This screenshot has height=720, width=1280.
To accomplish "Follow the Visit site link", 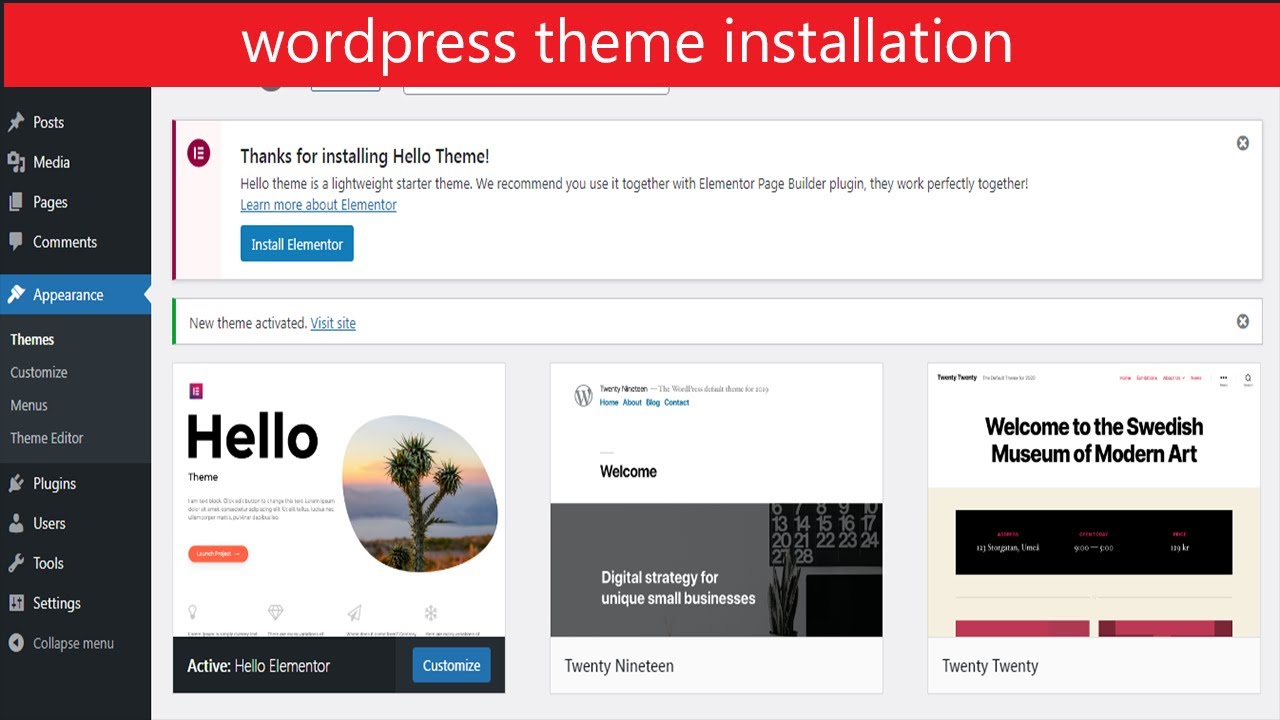I will pyautogui.click(x=333, y=323).
